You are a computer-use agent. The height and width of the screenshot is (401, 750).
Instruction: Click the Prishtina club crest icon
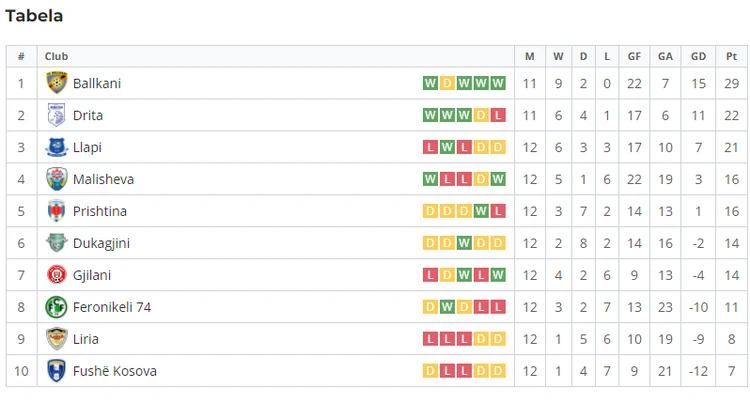tap(56, 211)
